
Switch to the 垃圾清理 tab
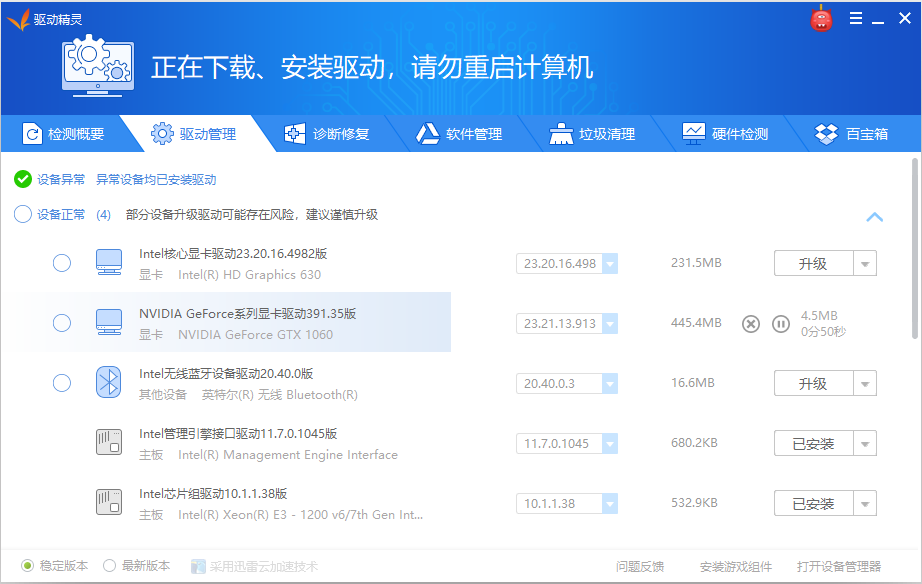594,132
